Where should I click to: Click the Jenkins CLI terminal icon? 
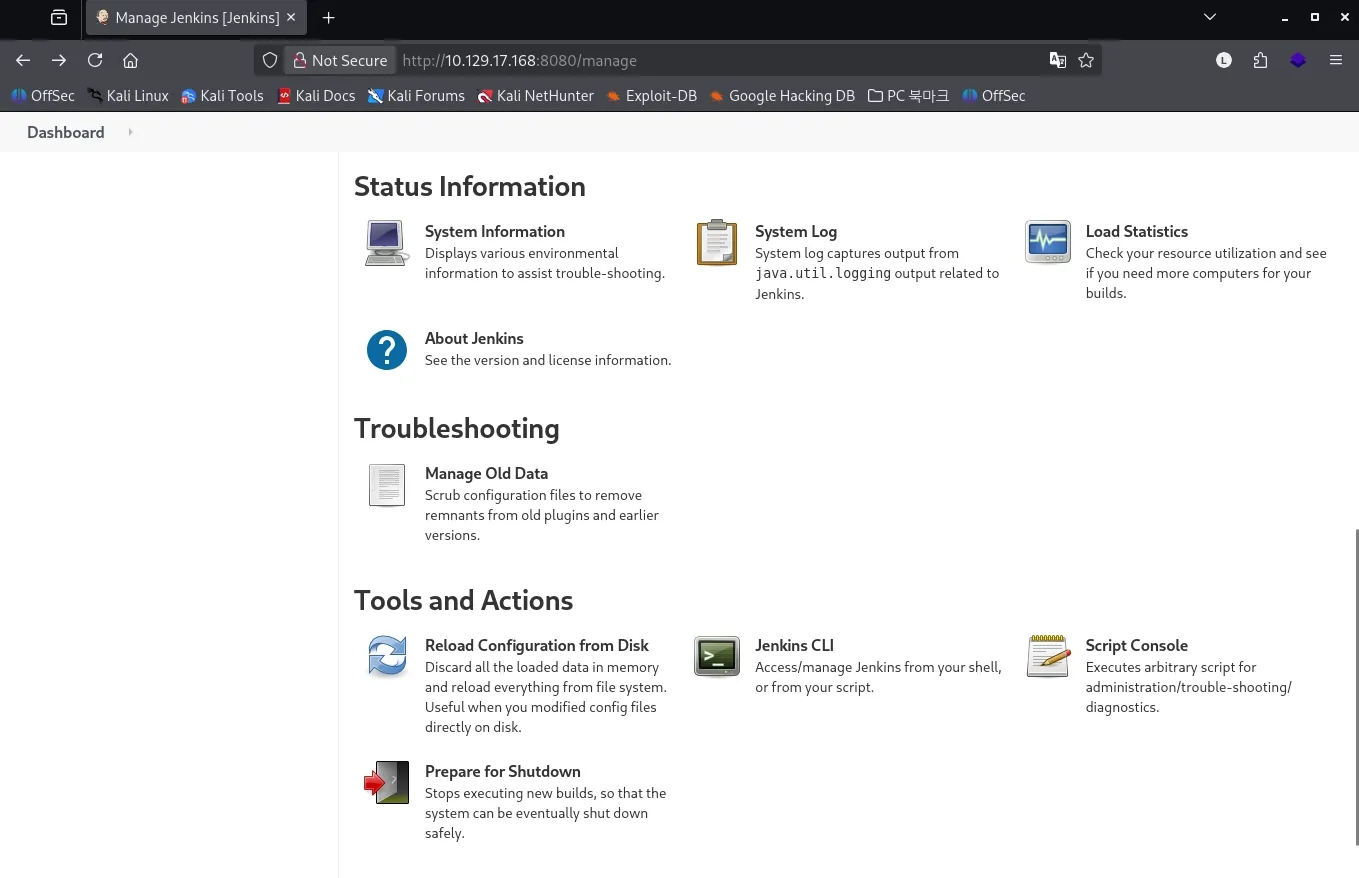click(717, 657)
